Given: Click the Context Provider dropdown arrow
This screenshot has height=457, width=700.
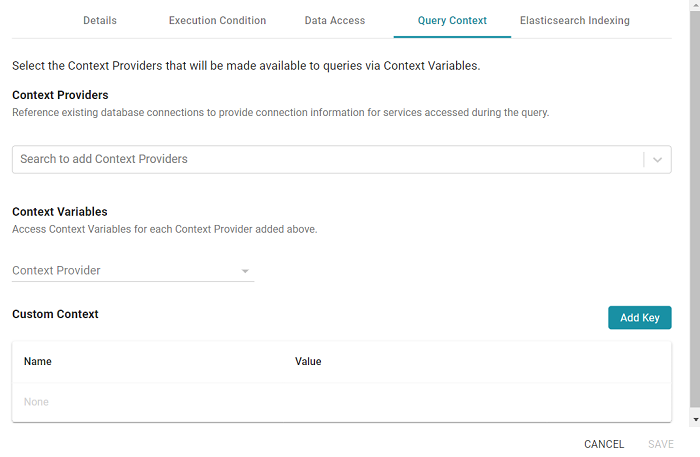Looking at the screenshot, I should [245, 271].
